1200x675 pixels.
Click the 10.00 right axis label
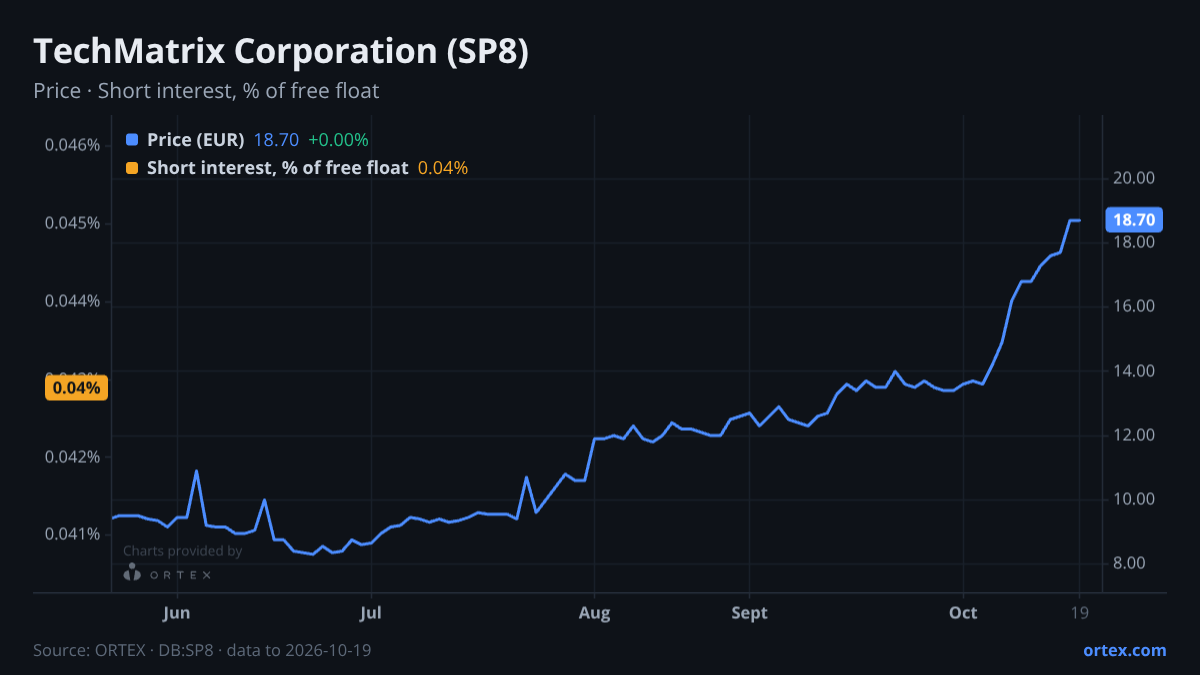[1134, 499]
